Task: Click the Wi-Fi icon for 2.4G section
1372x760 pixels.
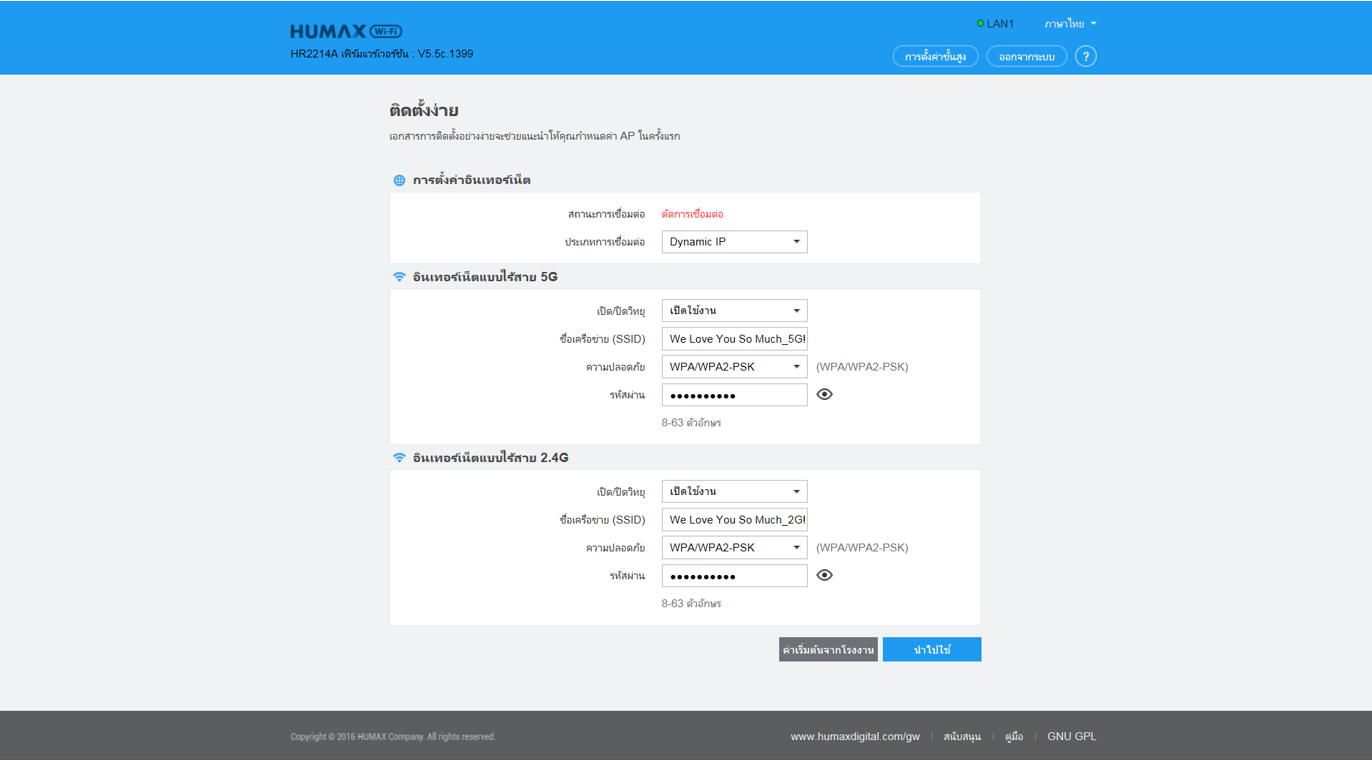Action: 399,458
